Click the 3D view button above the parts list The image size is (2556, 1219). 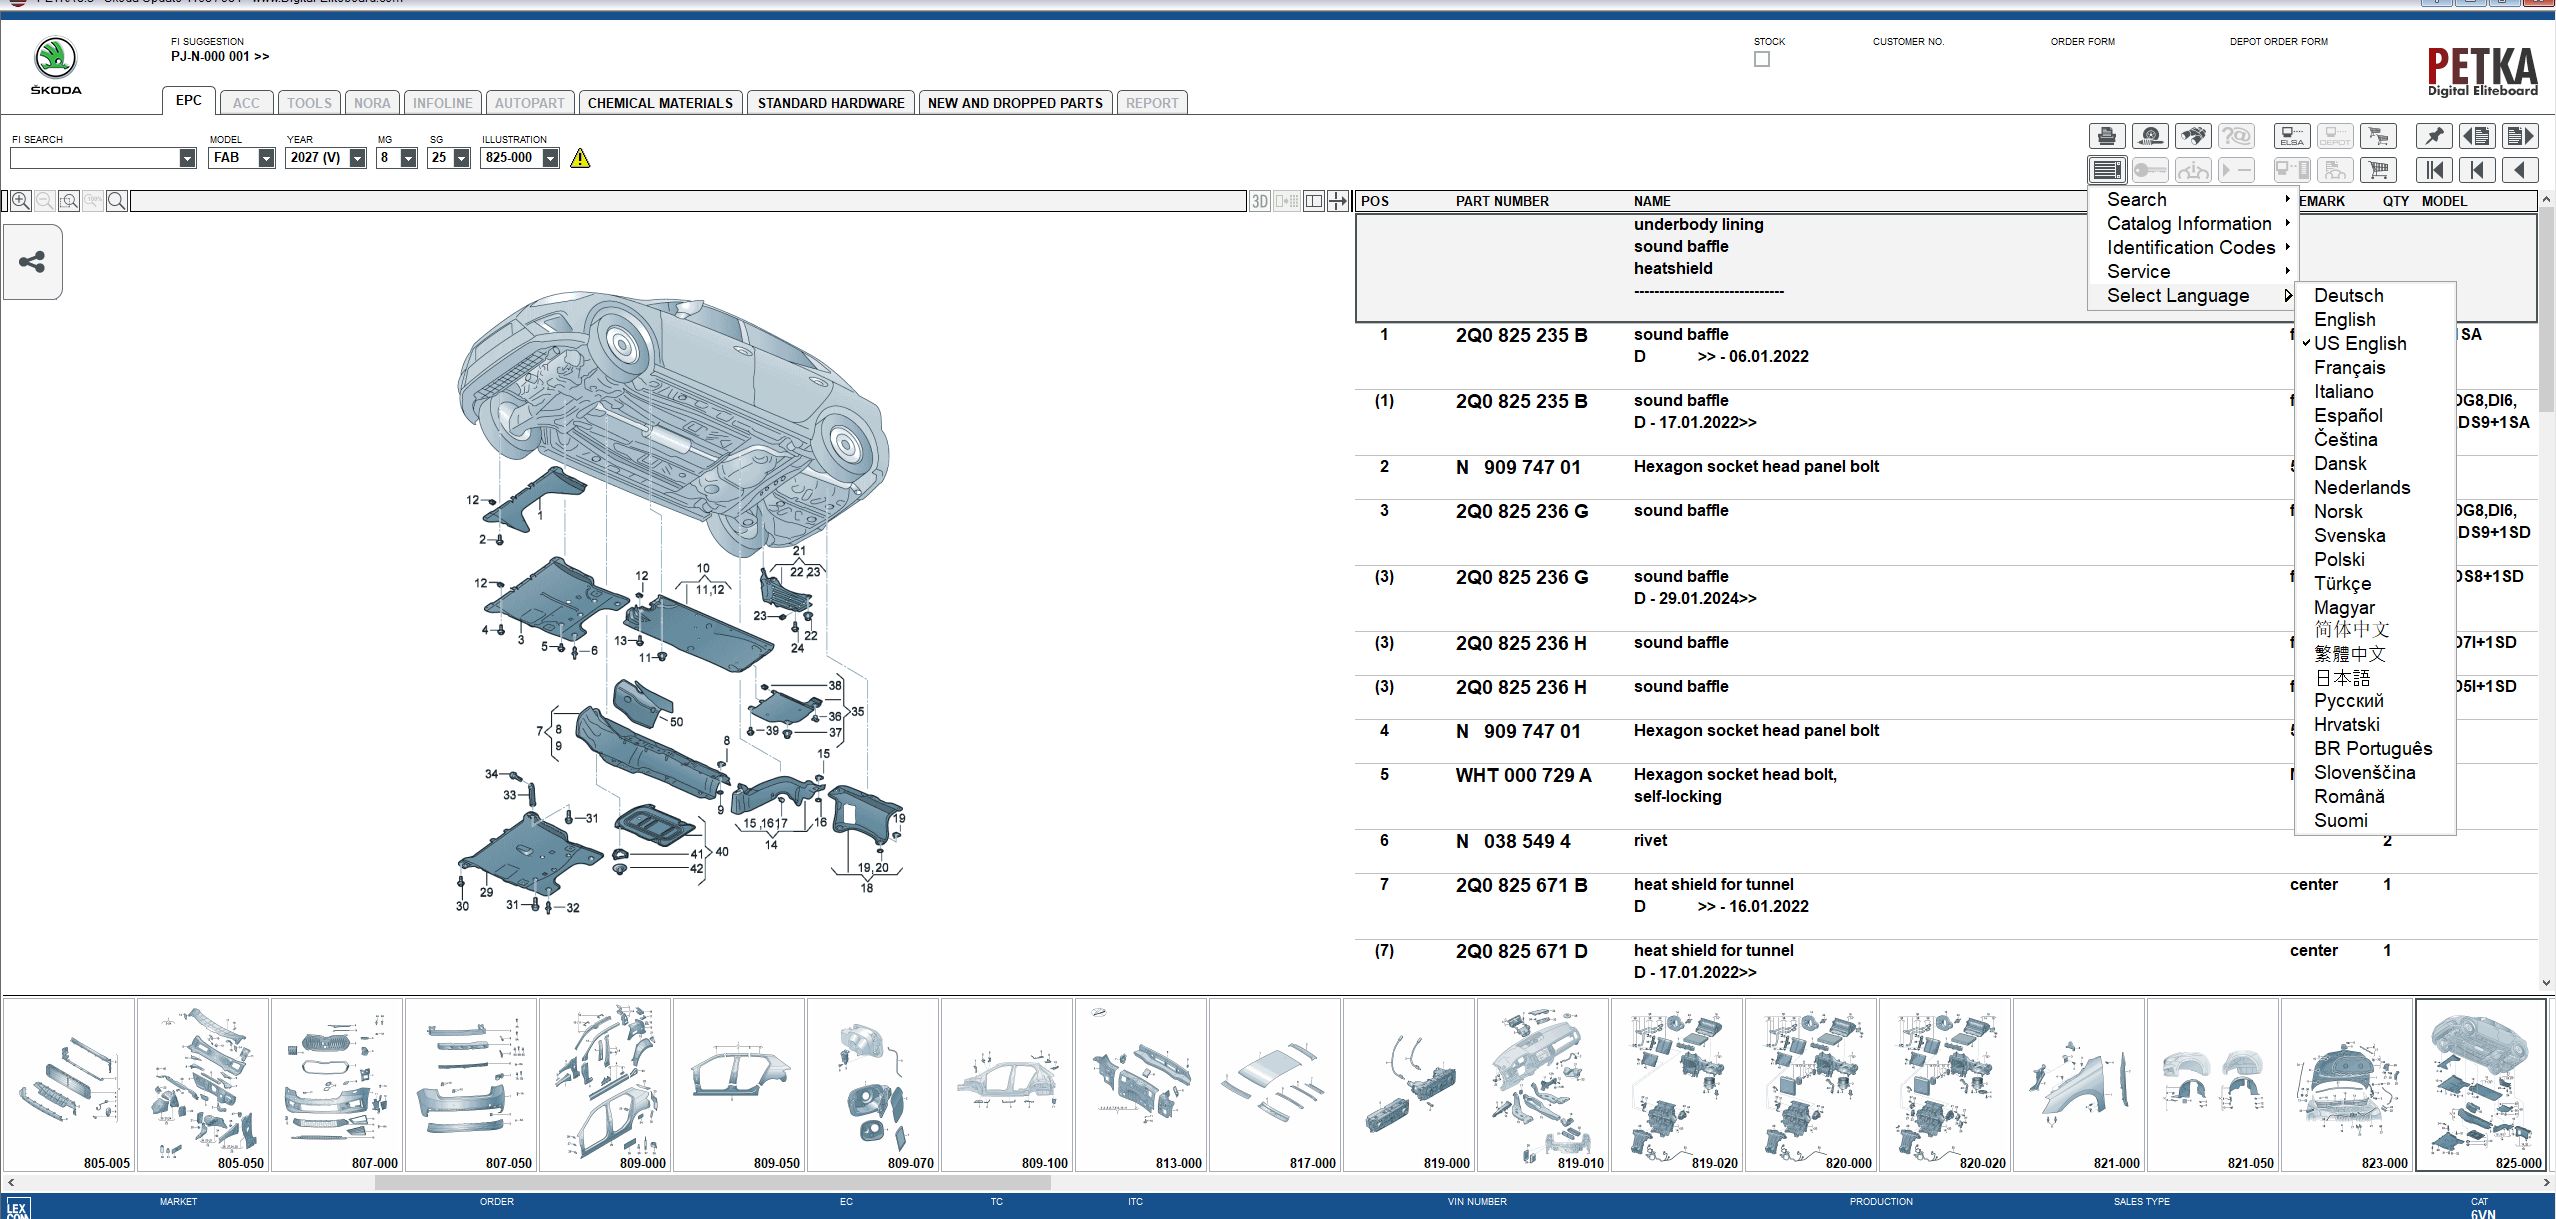[x=1258, y=200]
